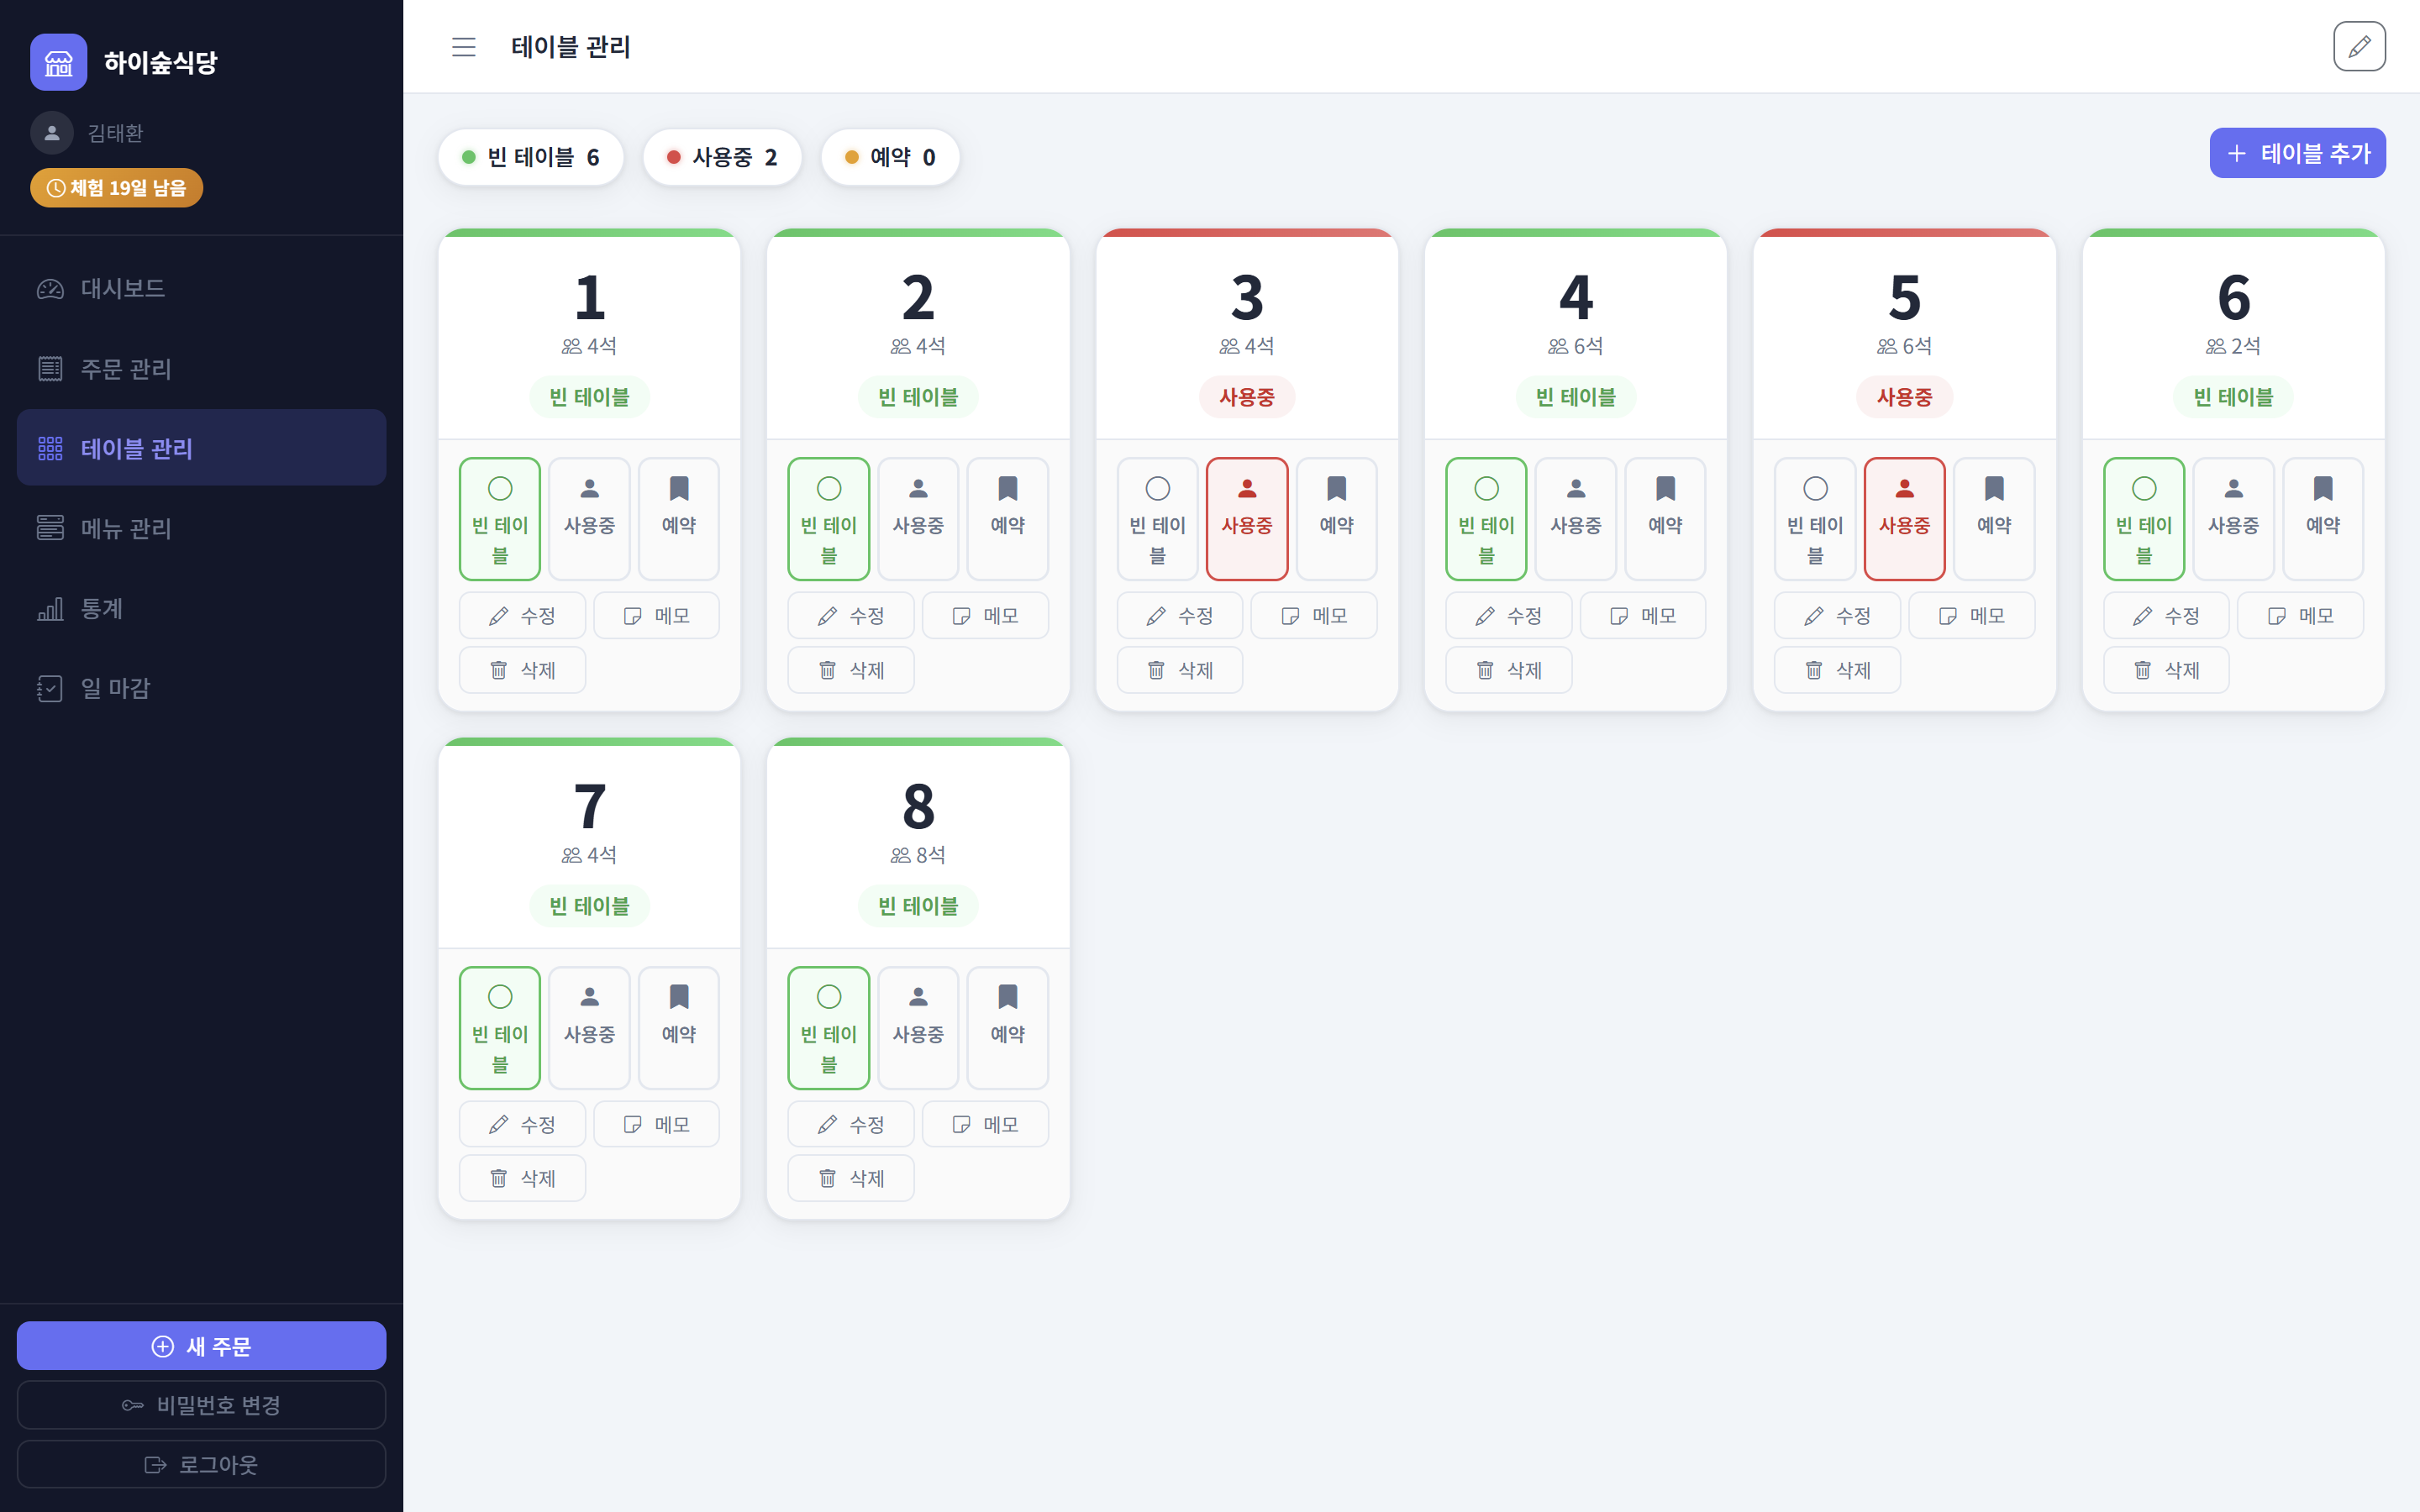Image resolution: width=2420 pixels, height=1512 pixels.
Task: Set table 8 status to 예약
Action: 1008,1028
